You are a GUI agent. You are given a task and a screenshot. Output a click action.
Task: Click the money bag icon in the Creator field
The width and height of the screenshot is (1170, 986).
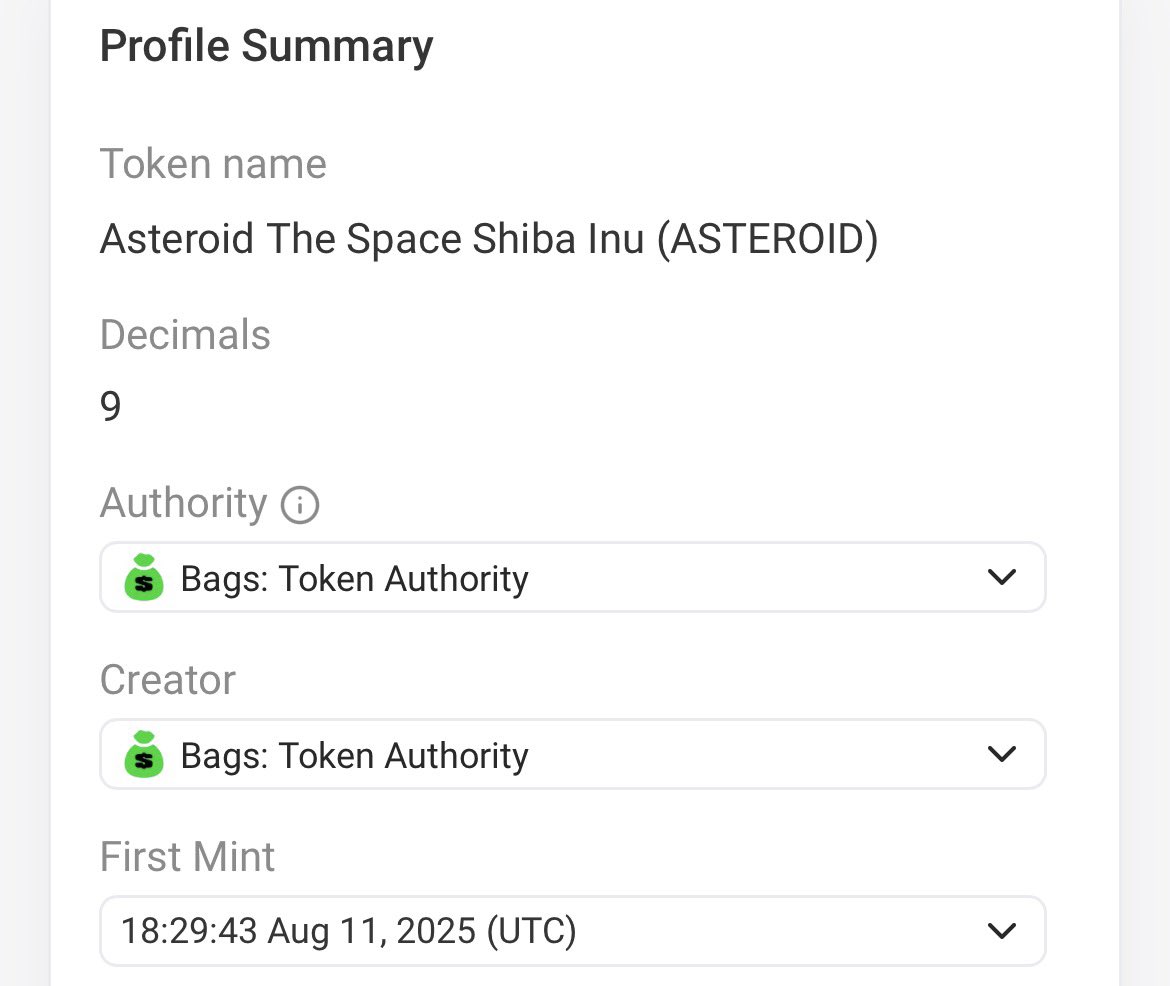tap(144, 755)
